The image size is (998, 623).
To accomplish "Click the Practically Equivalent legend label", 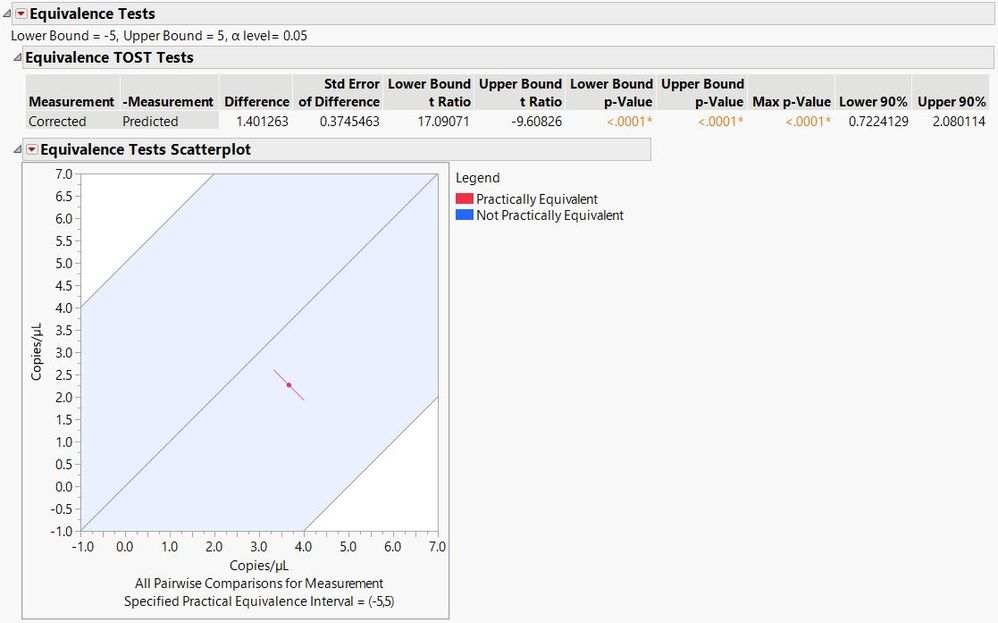I will (x=537, y=199).
